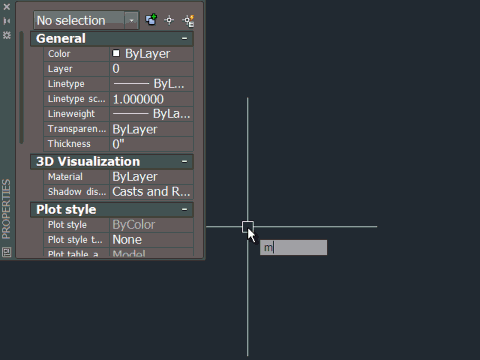Click the Material property label

(x=65, y=177)
